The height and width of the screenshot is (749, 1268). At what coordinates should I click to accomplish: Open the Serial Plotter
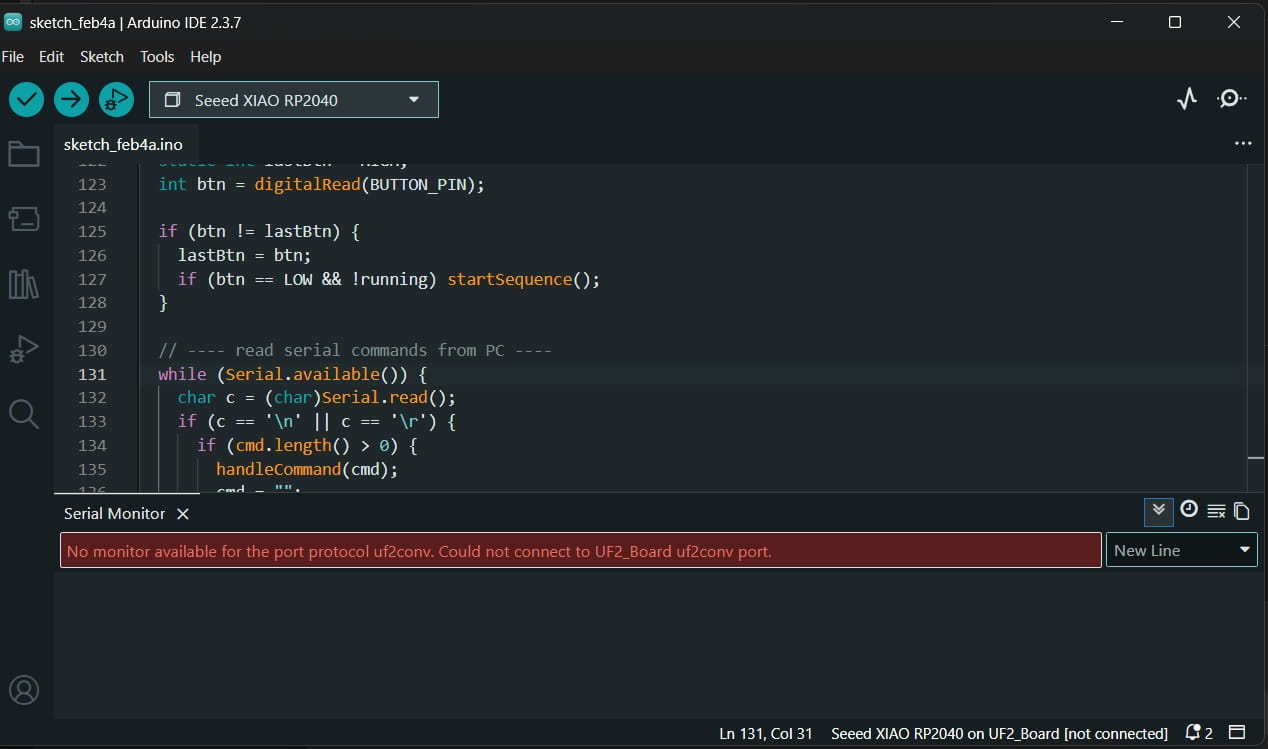click(x=1187, y=99)
